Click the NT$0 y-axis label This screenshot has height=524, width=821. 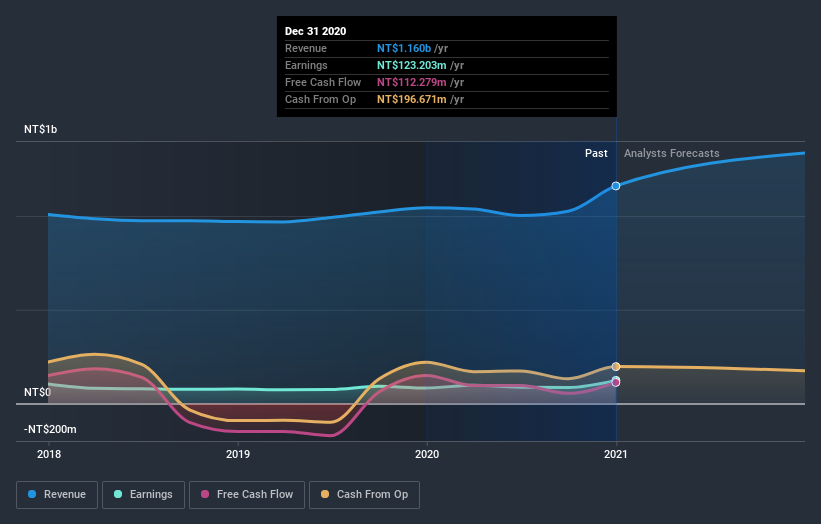tap(38, 392)
